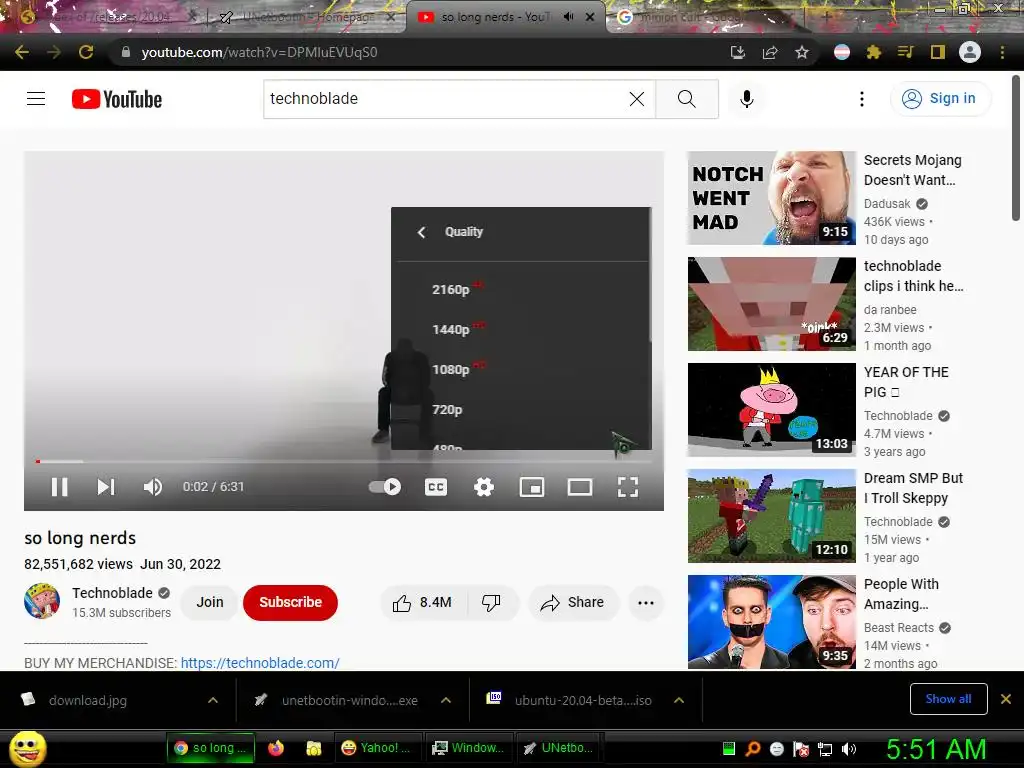Viewport: 1024px width, 768px height.
Task: Enter full screen mode
Action: point(628,487)
